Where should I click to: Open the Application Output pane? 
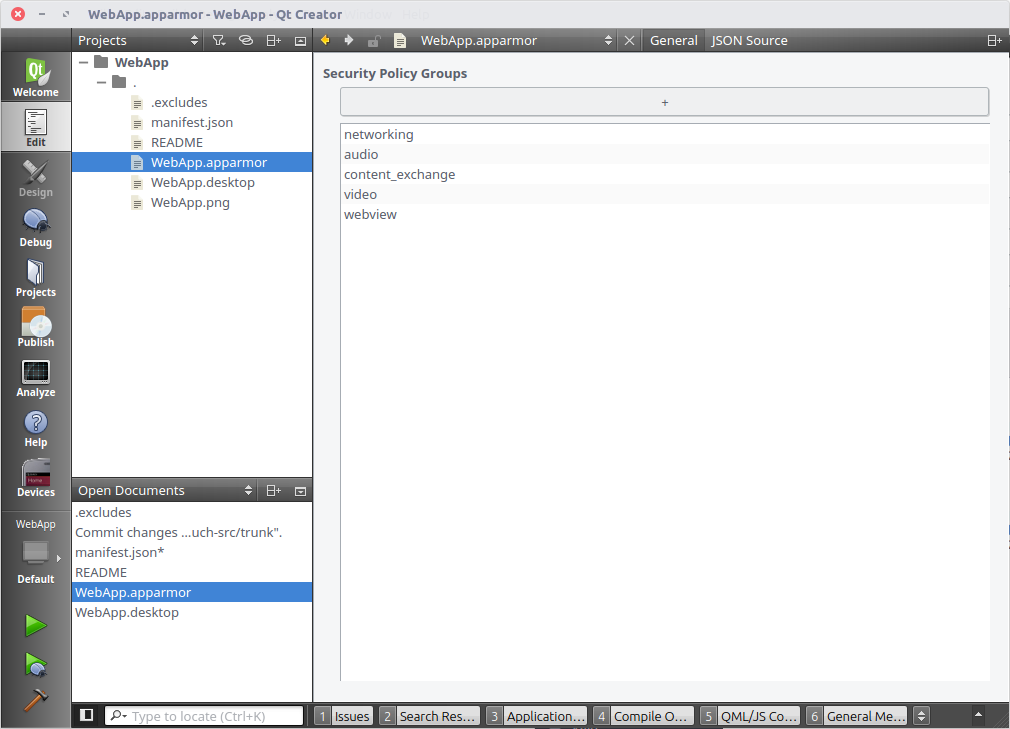537,716
